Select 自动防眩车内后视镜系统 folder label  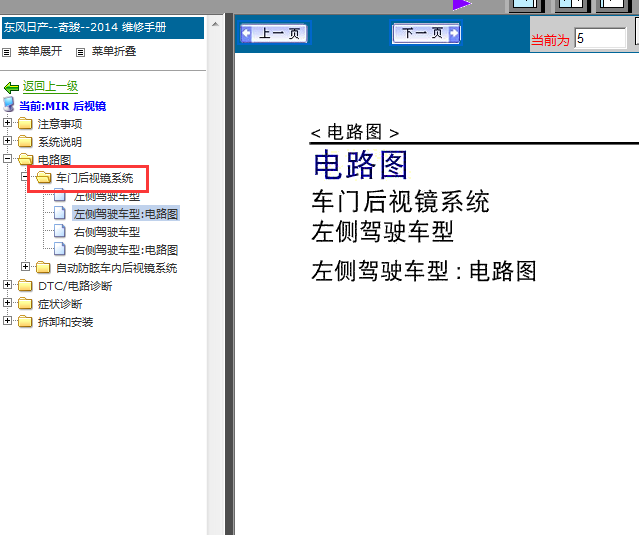[x=117, y=268]
